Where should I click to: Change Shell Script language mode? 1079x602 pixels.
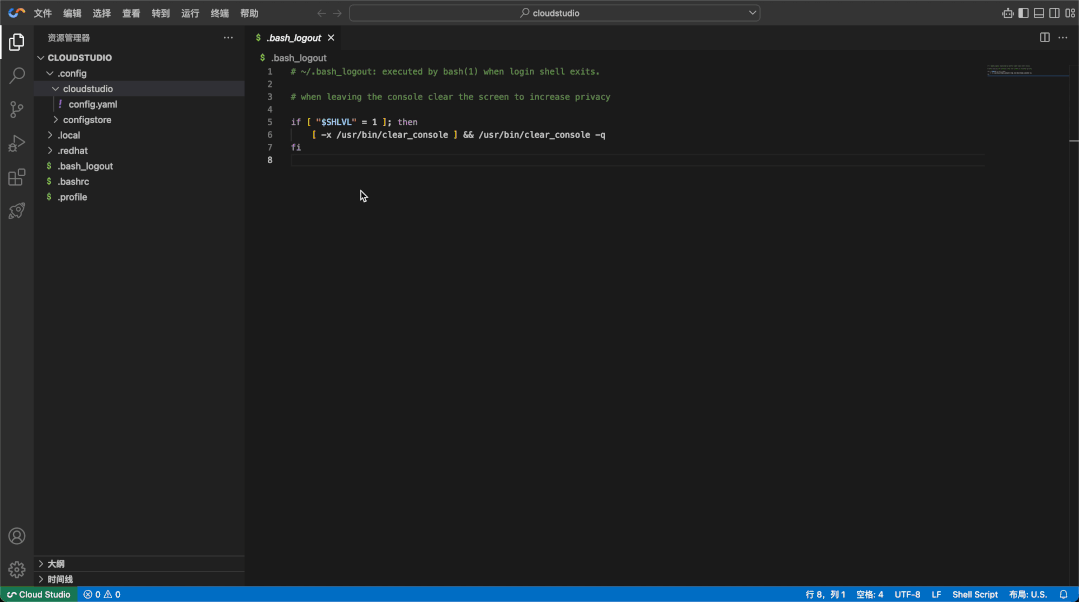(974, 594)
